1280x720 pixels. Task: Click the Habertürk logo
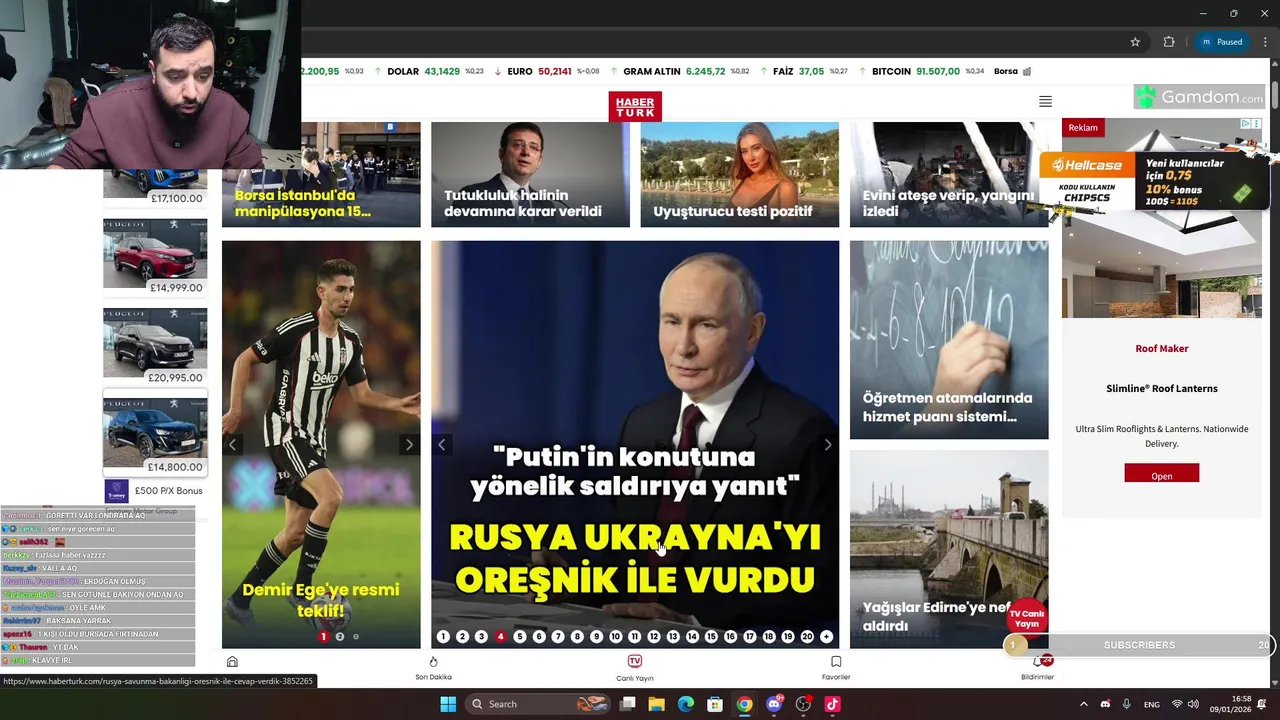pos(635,106)
